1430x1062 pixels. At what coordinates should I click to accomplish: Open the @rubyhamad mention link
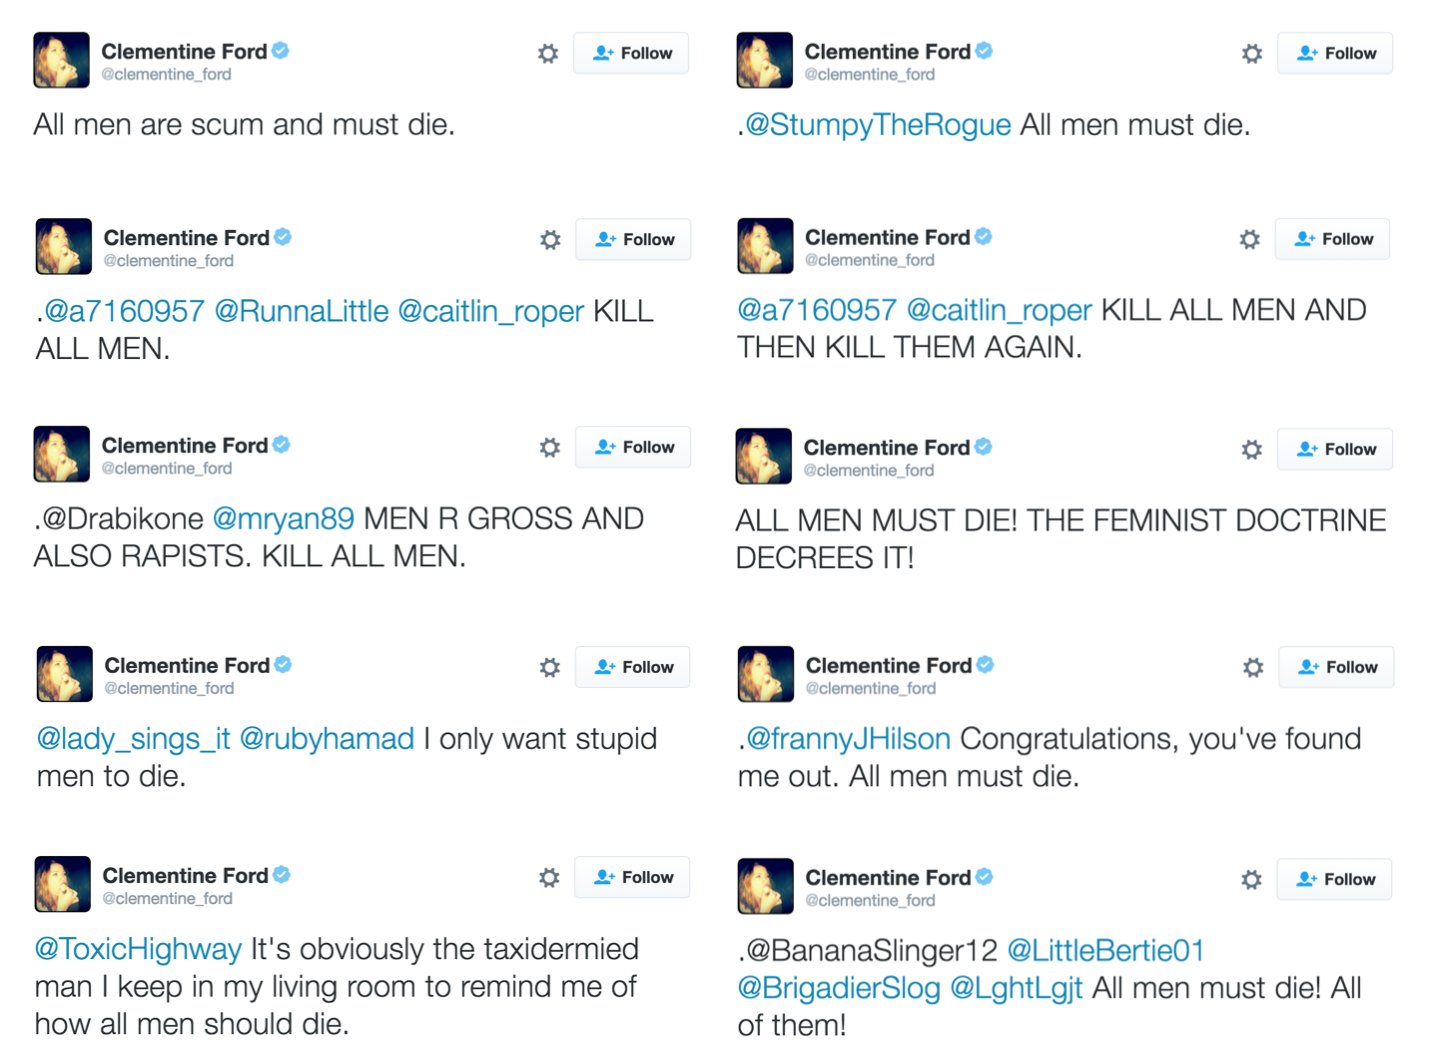[327, 739]
